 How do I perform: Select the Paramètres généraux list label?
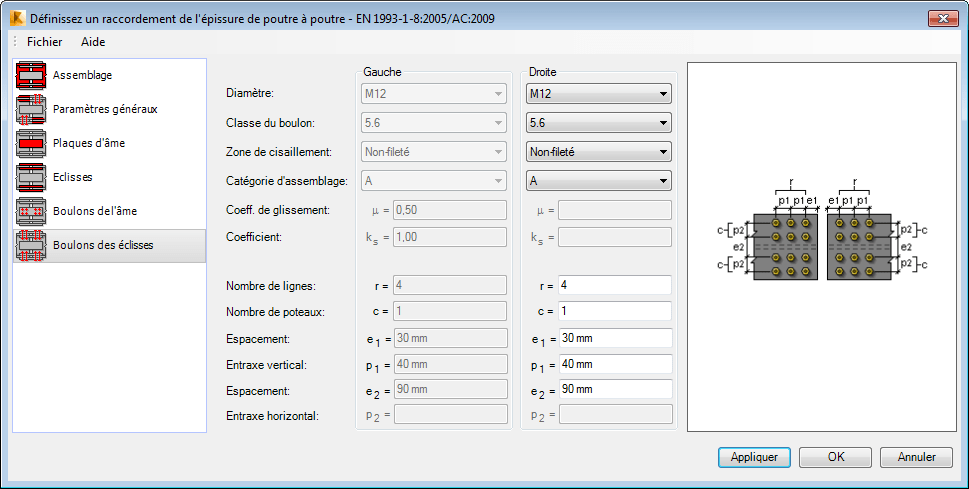(105, 109)
